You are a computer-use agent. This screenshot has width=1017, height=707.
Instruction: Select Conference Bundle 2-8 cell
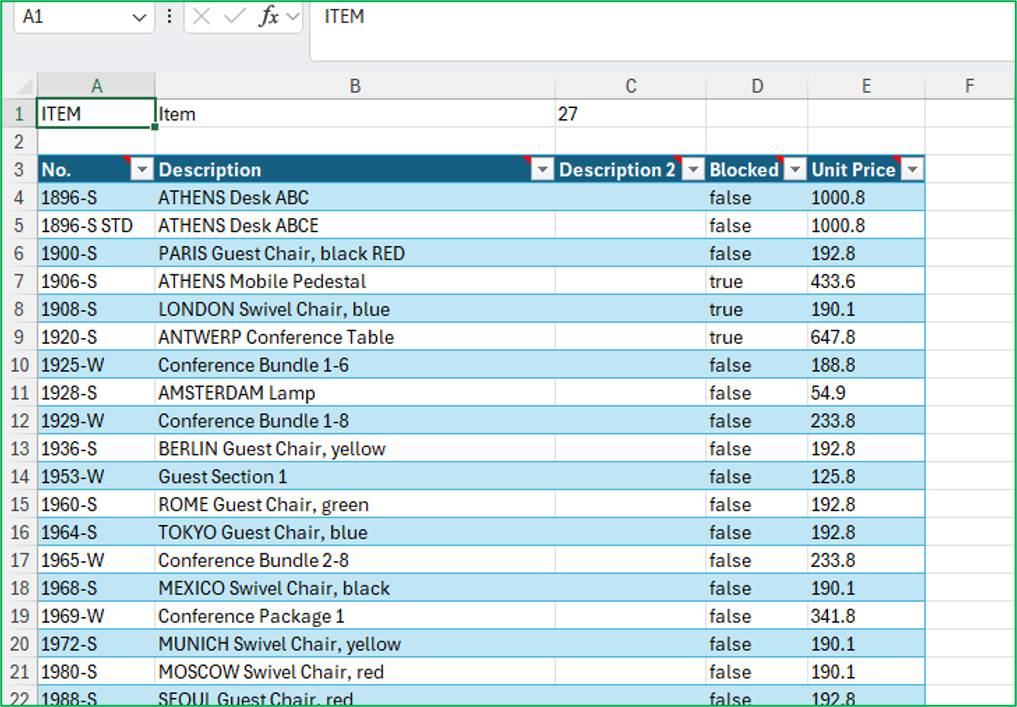[355, 560]
